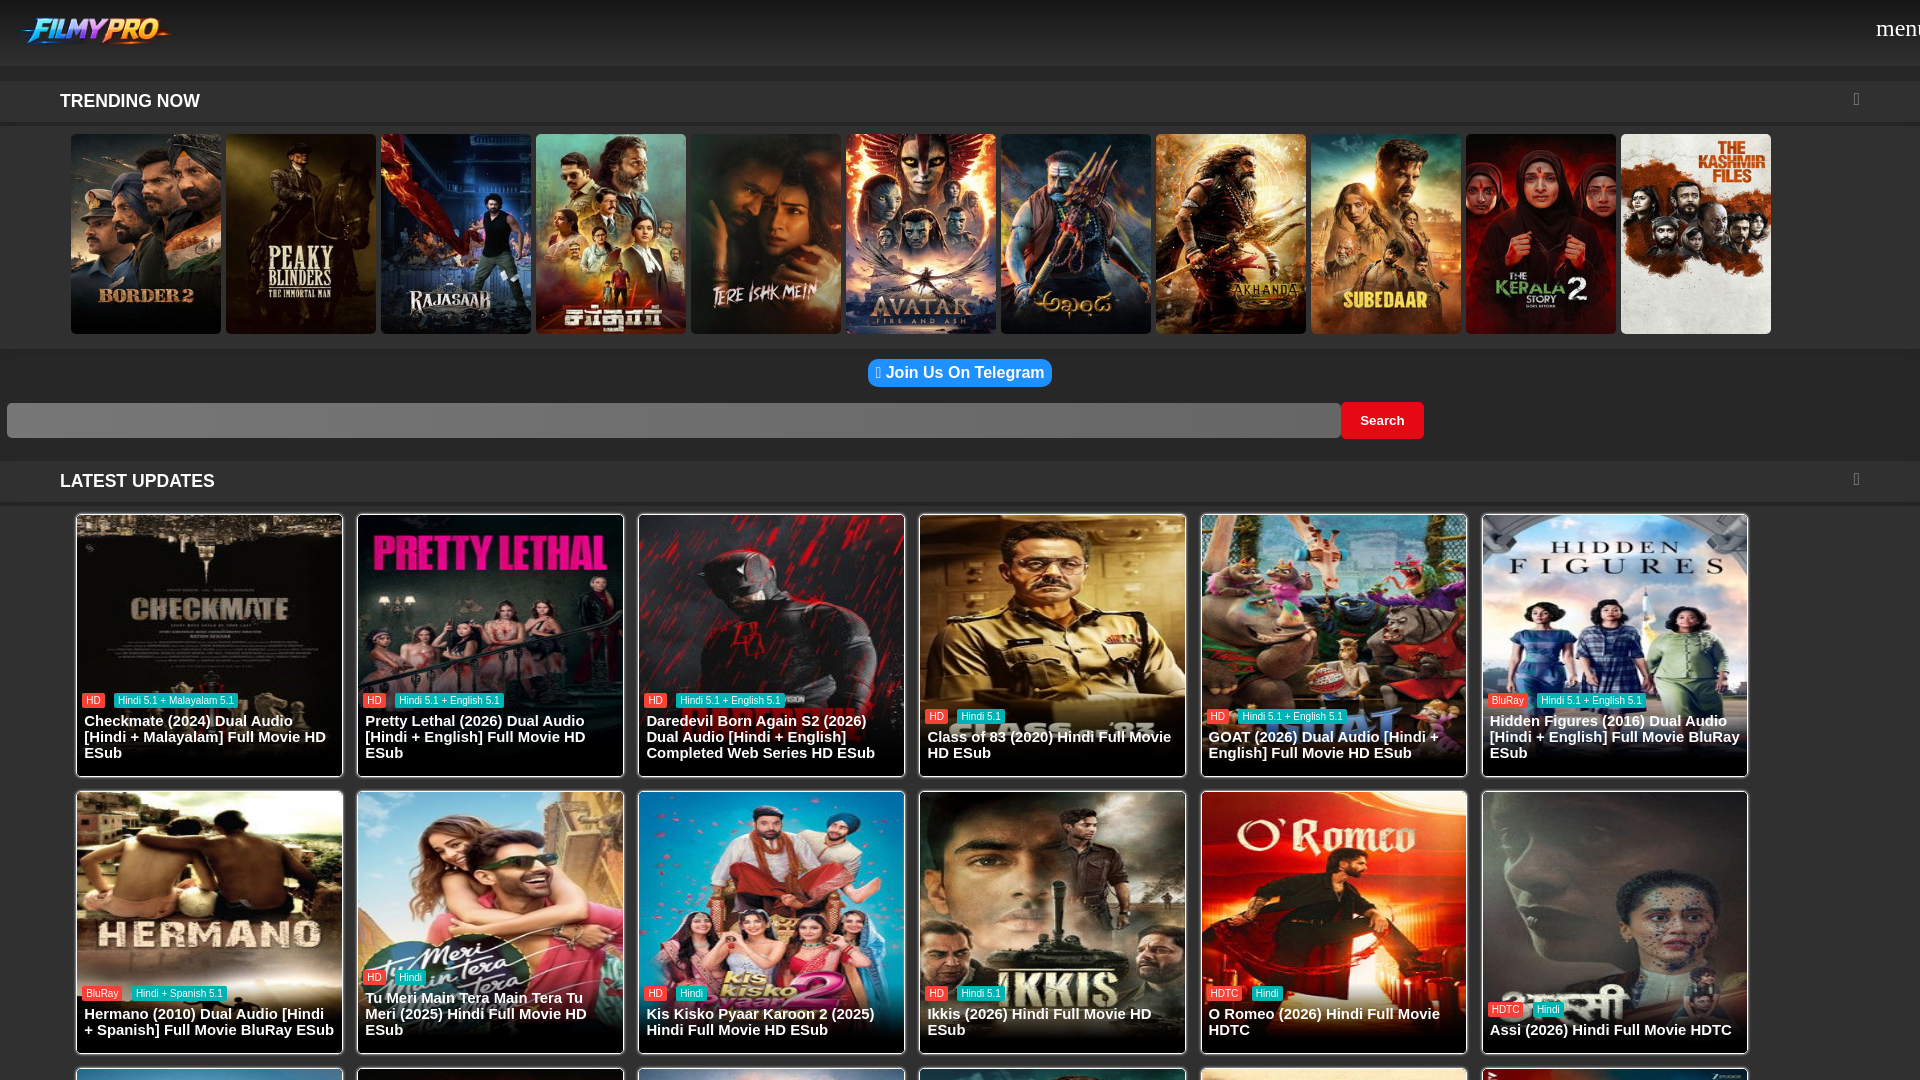
Task: Open the Border 2 trending poster
Action: 146,234
